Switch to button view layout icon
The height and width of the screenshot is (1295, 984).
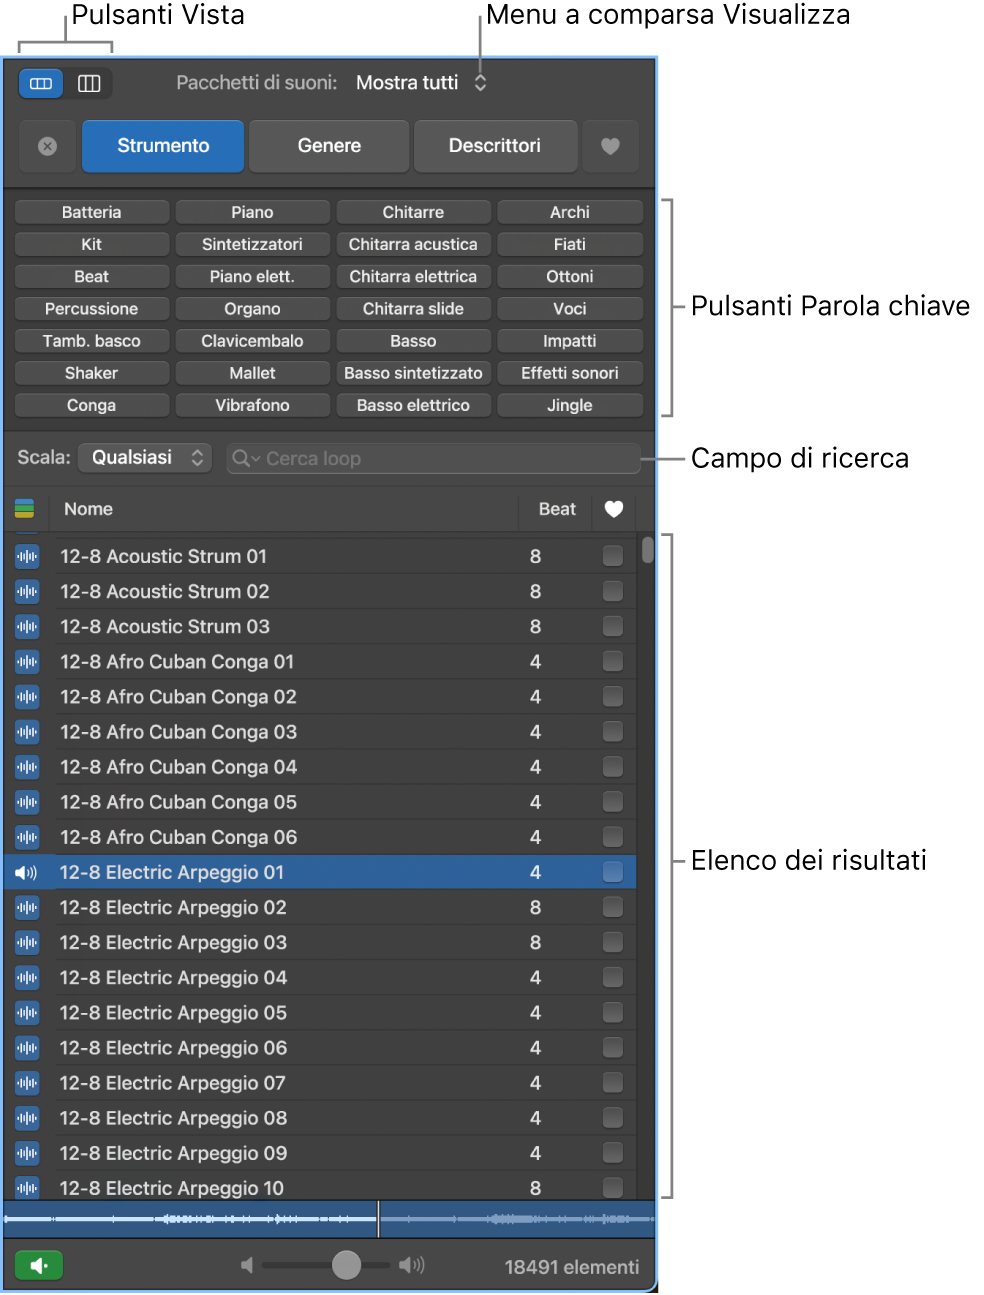pyautogui.click(x=41, y=83)
